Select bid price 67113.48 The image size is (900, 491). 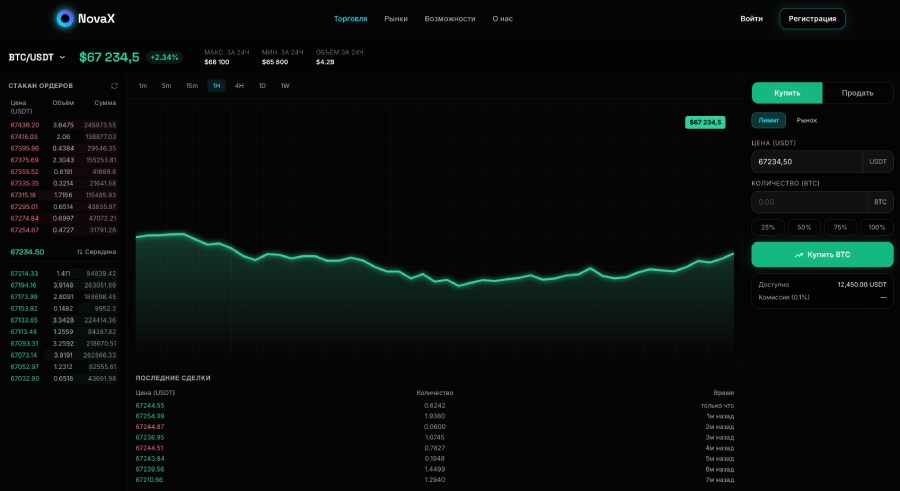click(x=24, y=332)
